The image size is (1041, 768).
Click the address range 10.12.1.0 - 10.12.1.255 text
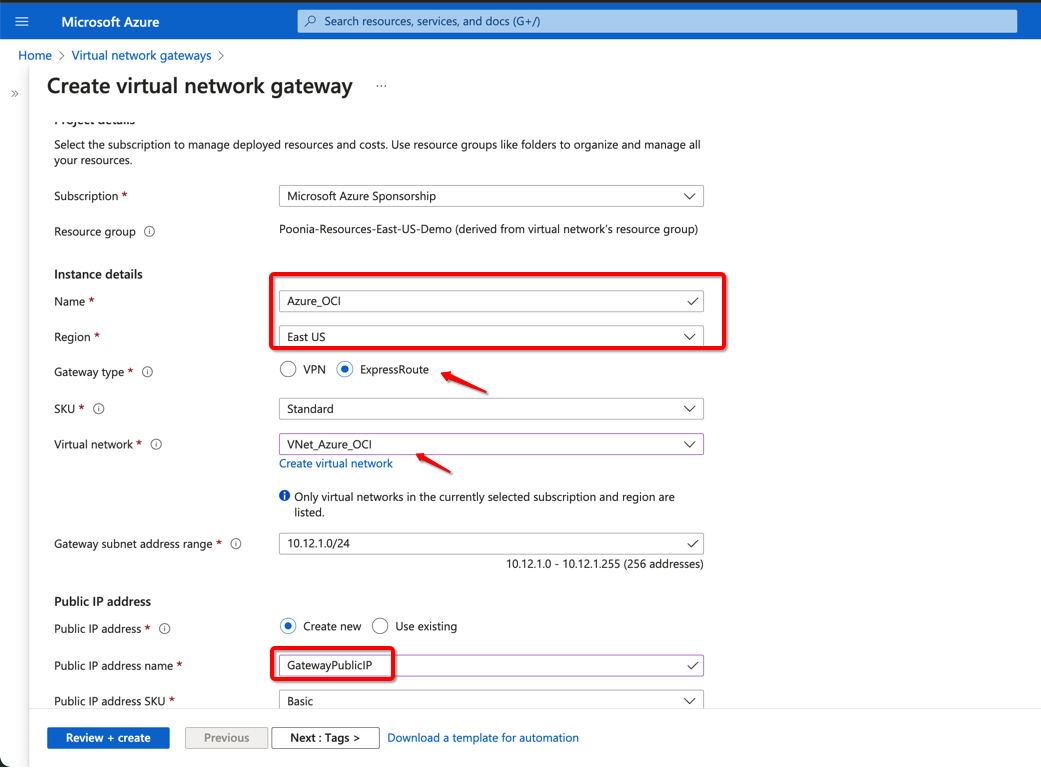(x=605, y=564)
